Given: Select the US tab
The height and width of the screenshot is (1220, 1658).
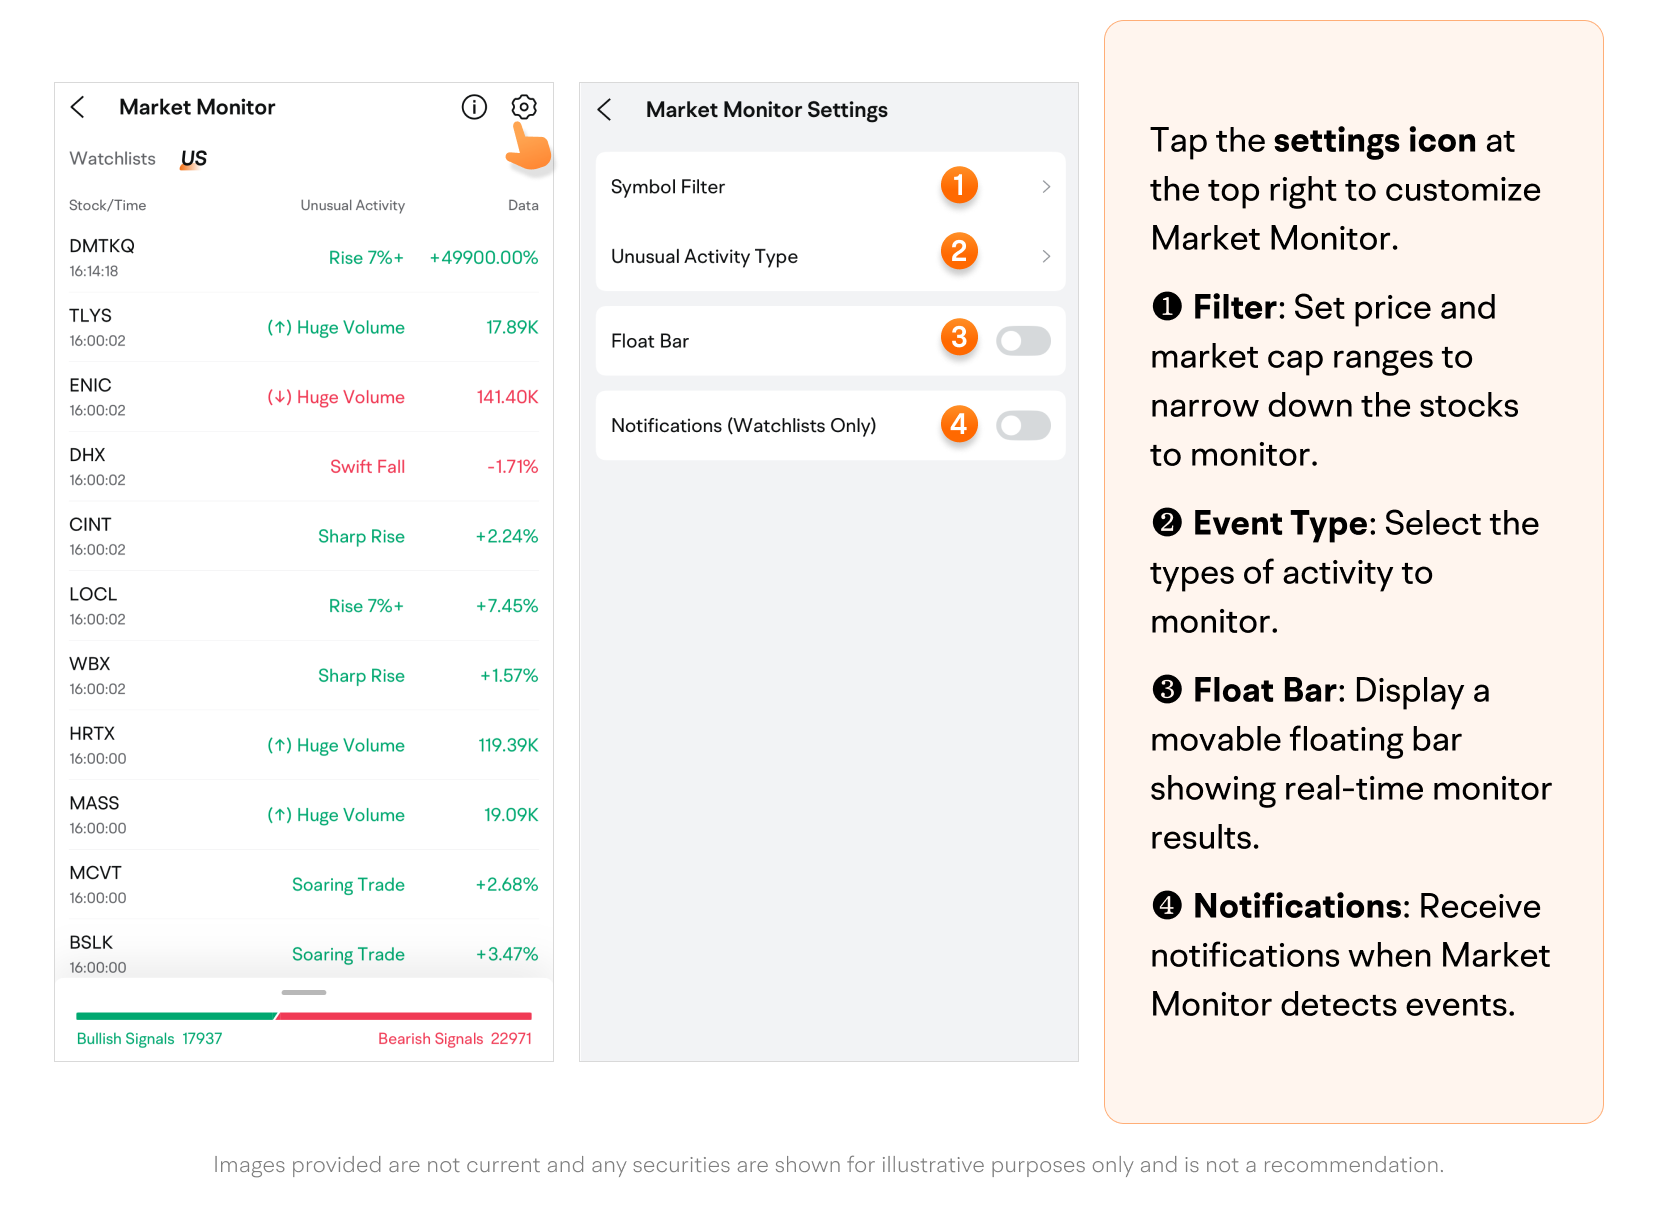Looking at the screenshot, I should pos(194,159).
